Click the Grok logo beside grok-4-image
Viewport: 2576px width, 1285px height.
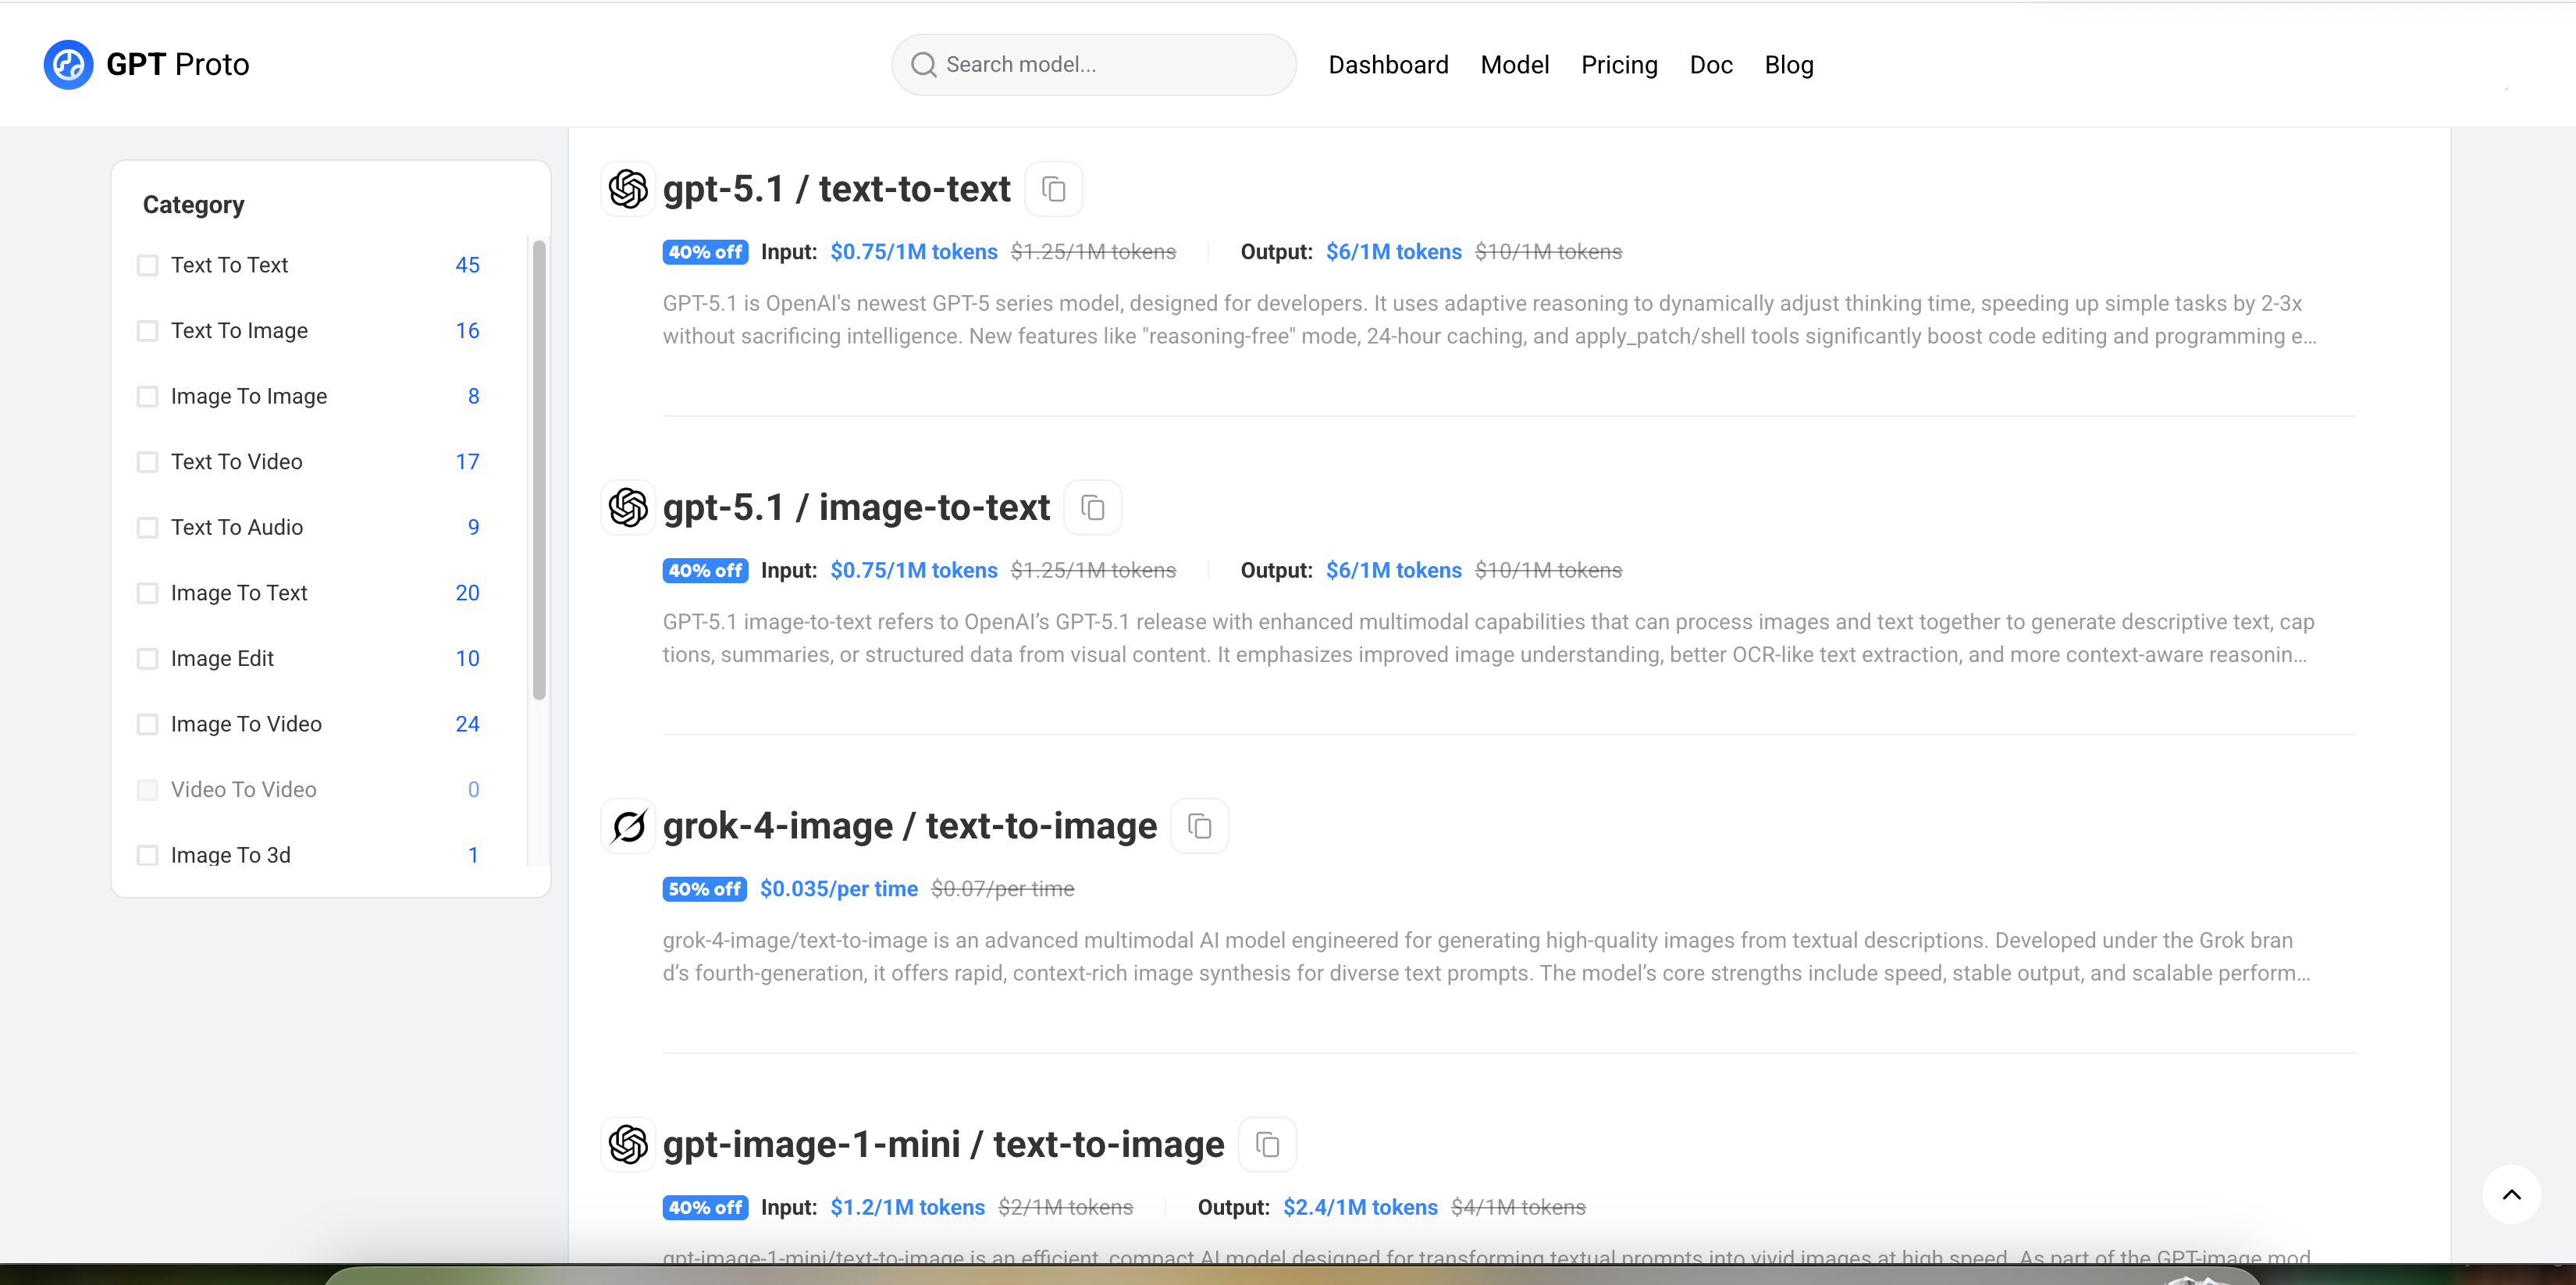[x=628, y=826]
